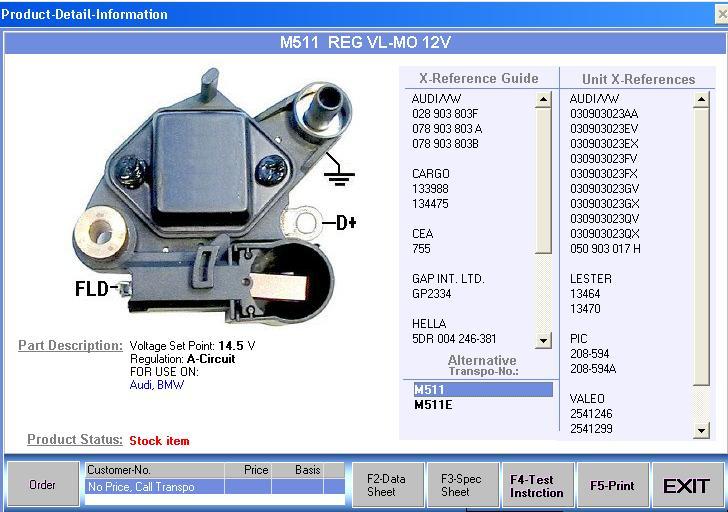
Task: Select unit reference 030903023GV
Action: click(604, 189)
